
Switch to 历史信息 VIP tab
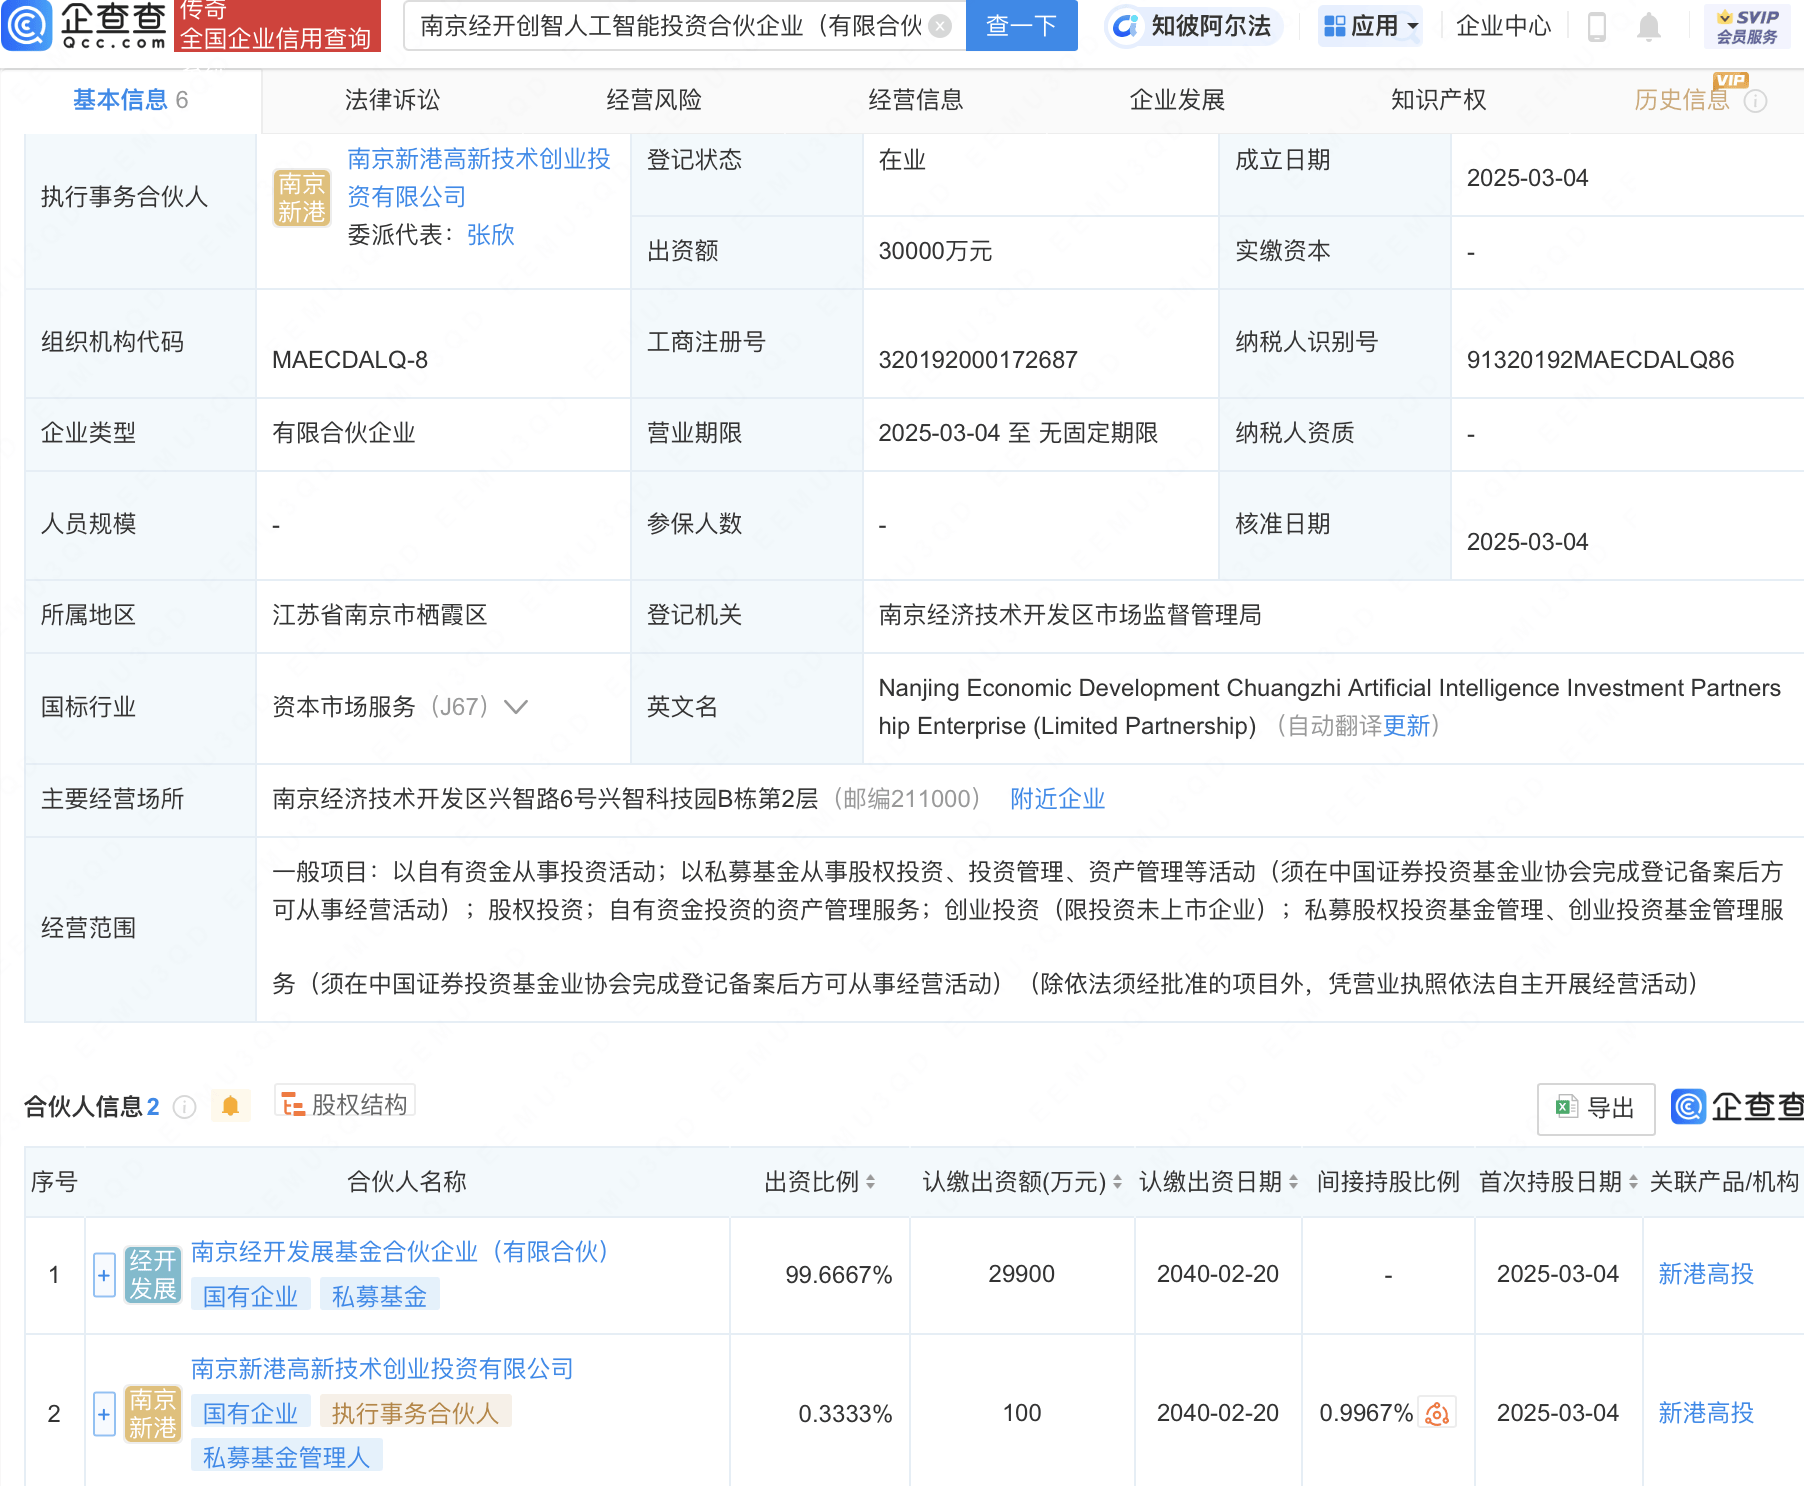click(1682, 100)
